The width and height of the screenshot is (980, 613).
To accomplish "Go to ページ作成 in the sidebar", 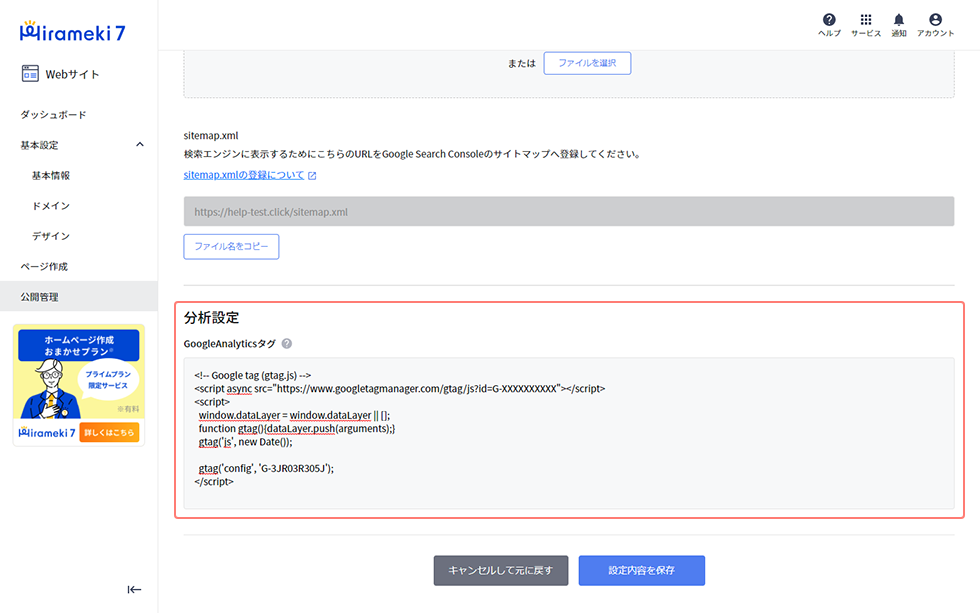I will [44, 266].
